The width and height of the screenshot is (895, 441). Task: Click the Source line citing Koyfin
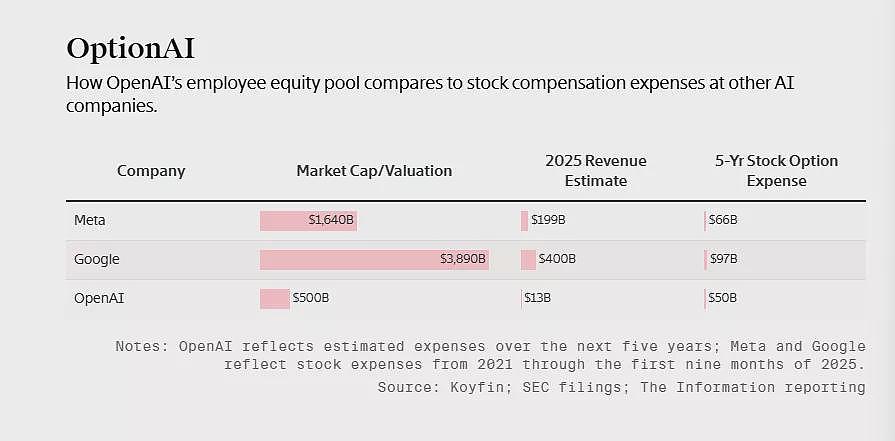622,388
